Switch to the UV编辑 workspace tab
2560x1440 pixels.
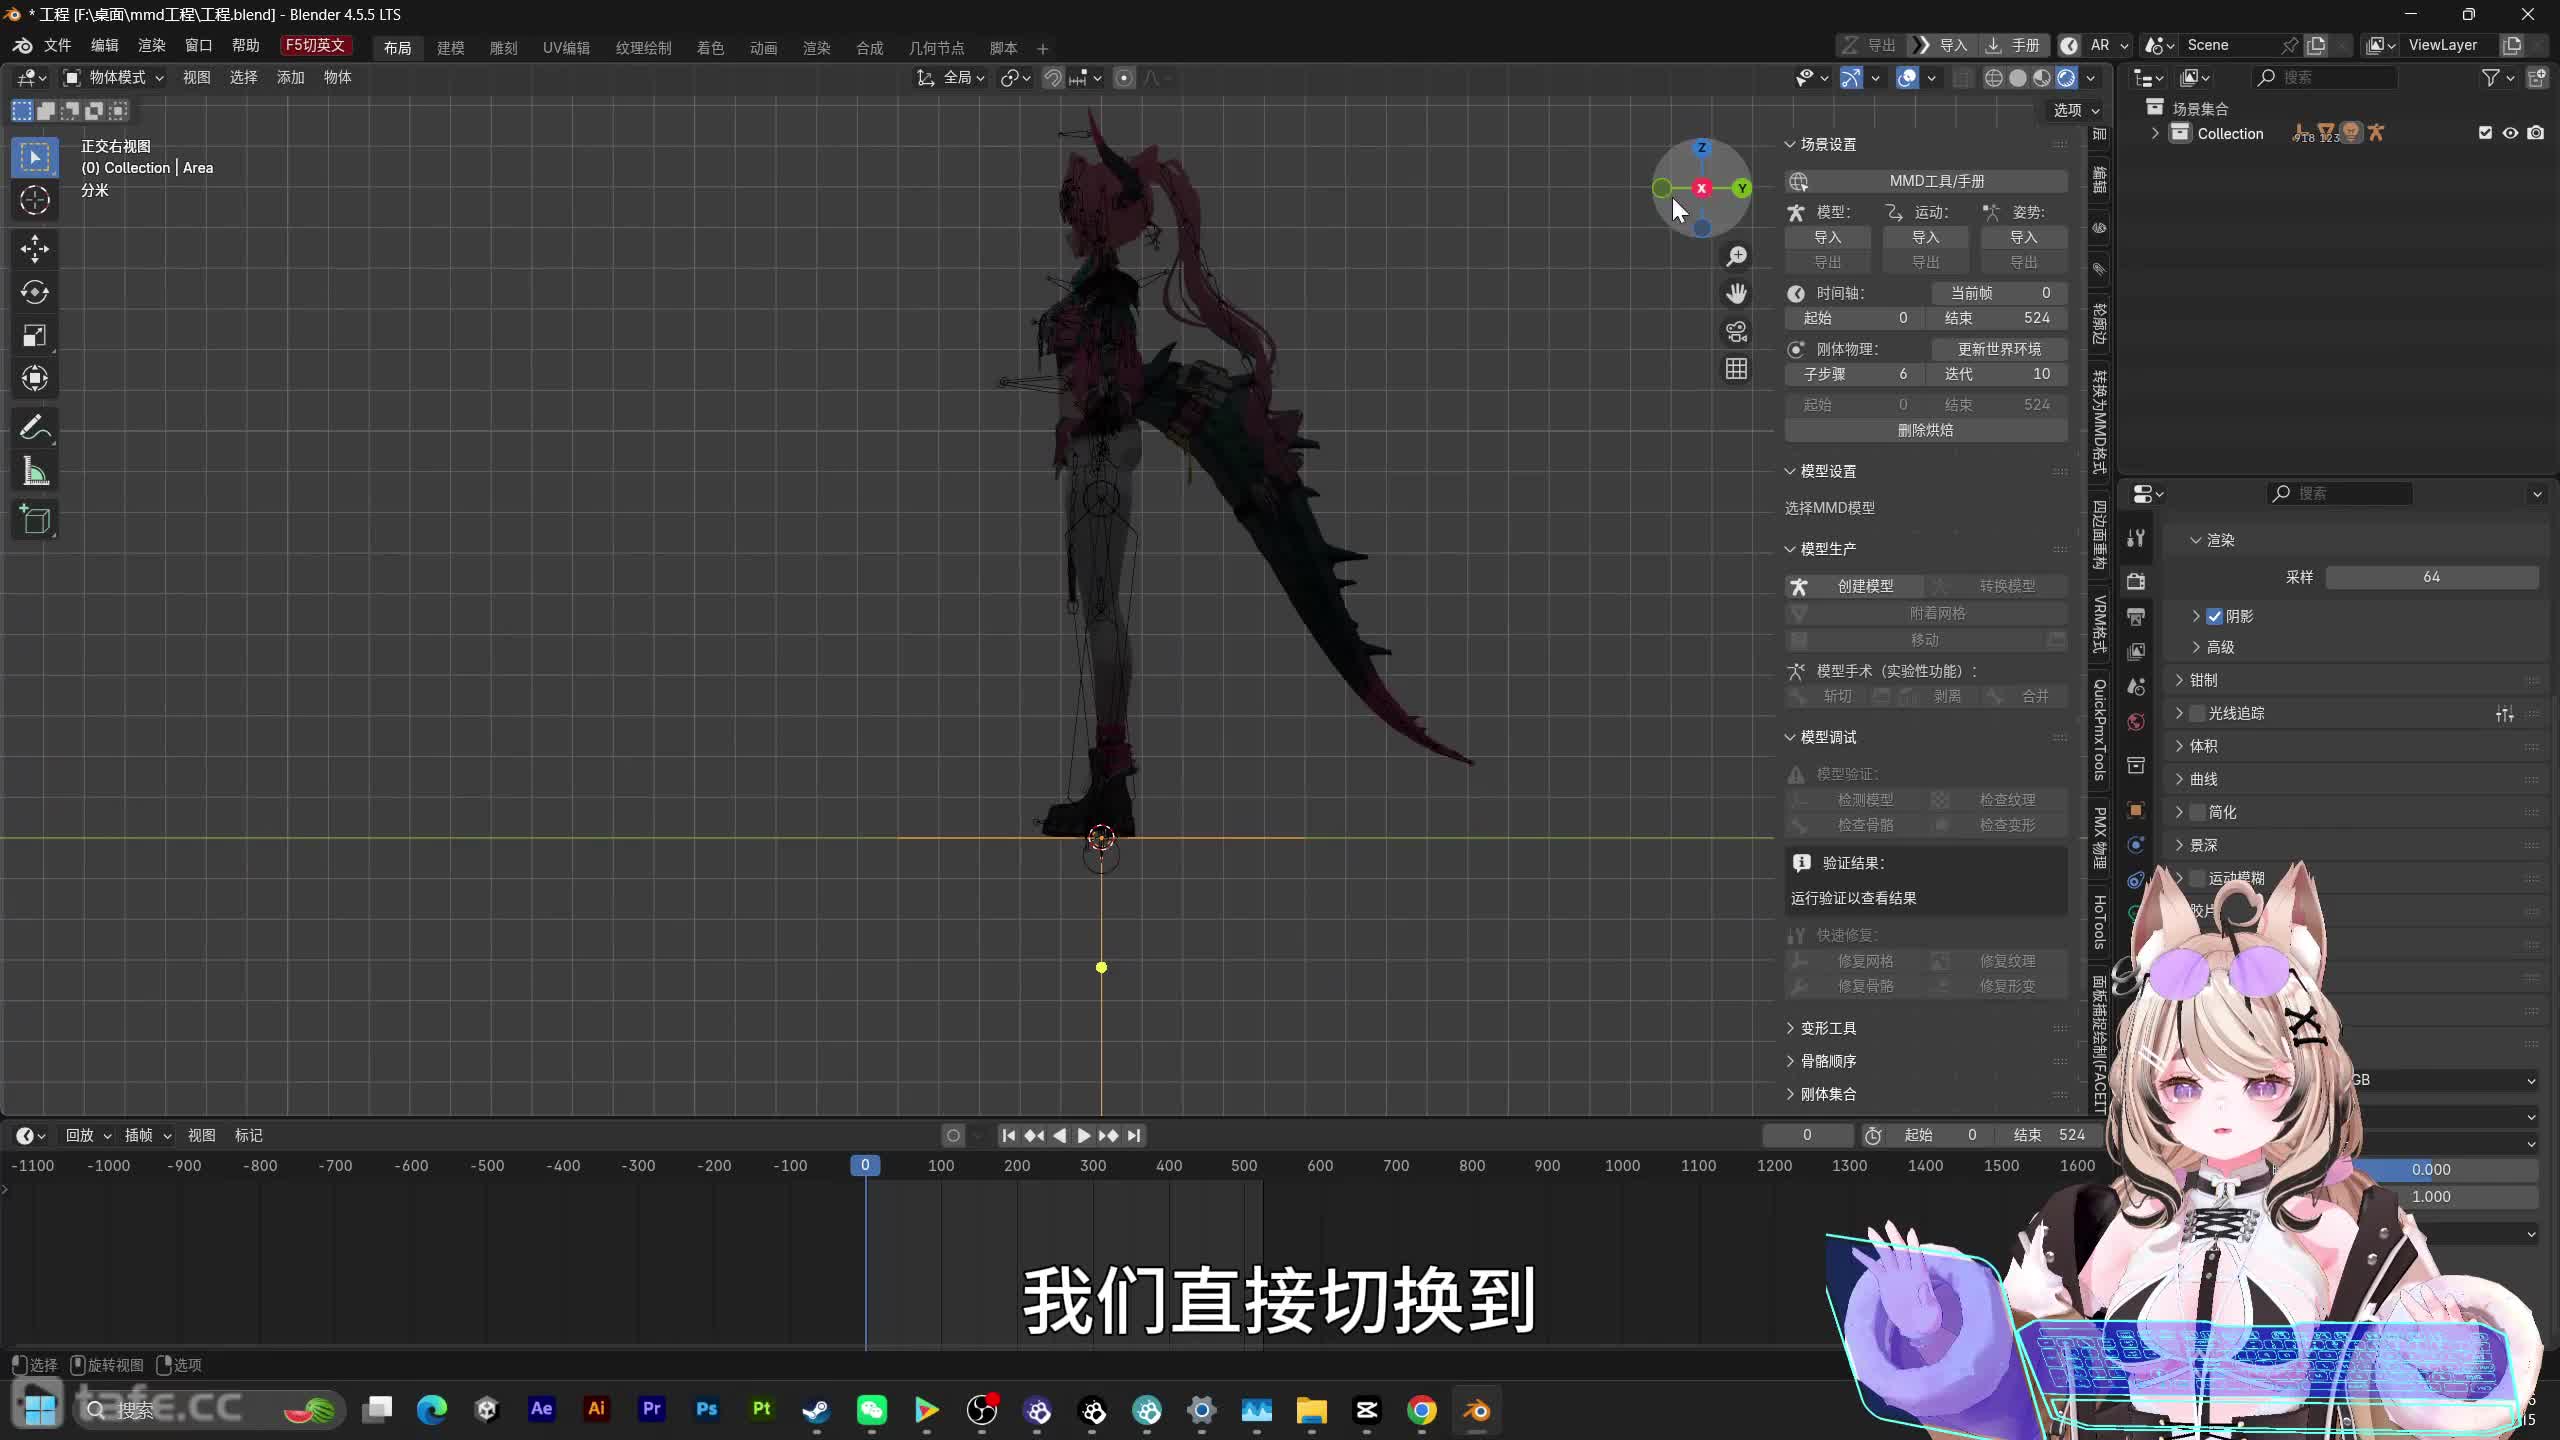(566, 48)
